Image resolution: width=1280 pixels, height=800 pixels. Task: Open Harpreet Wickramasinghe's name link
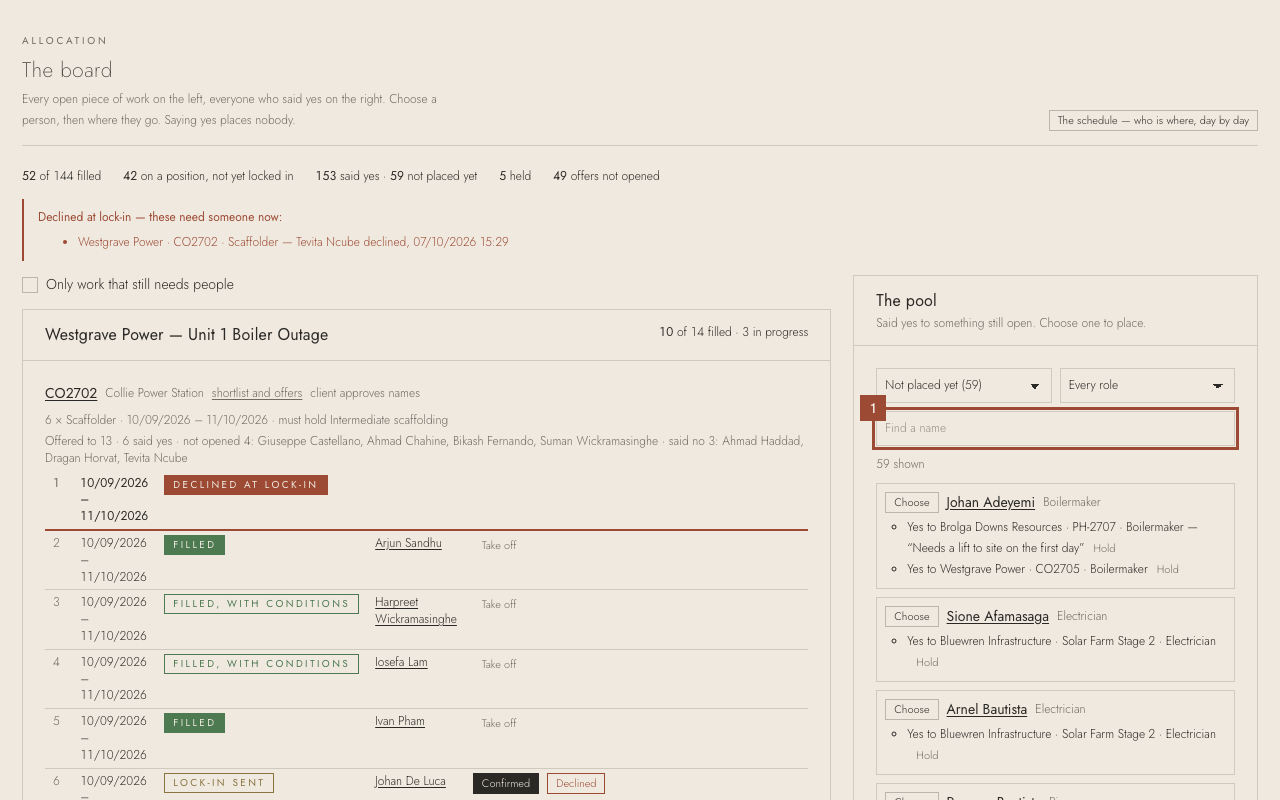[x=416, y=611]
